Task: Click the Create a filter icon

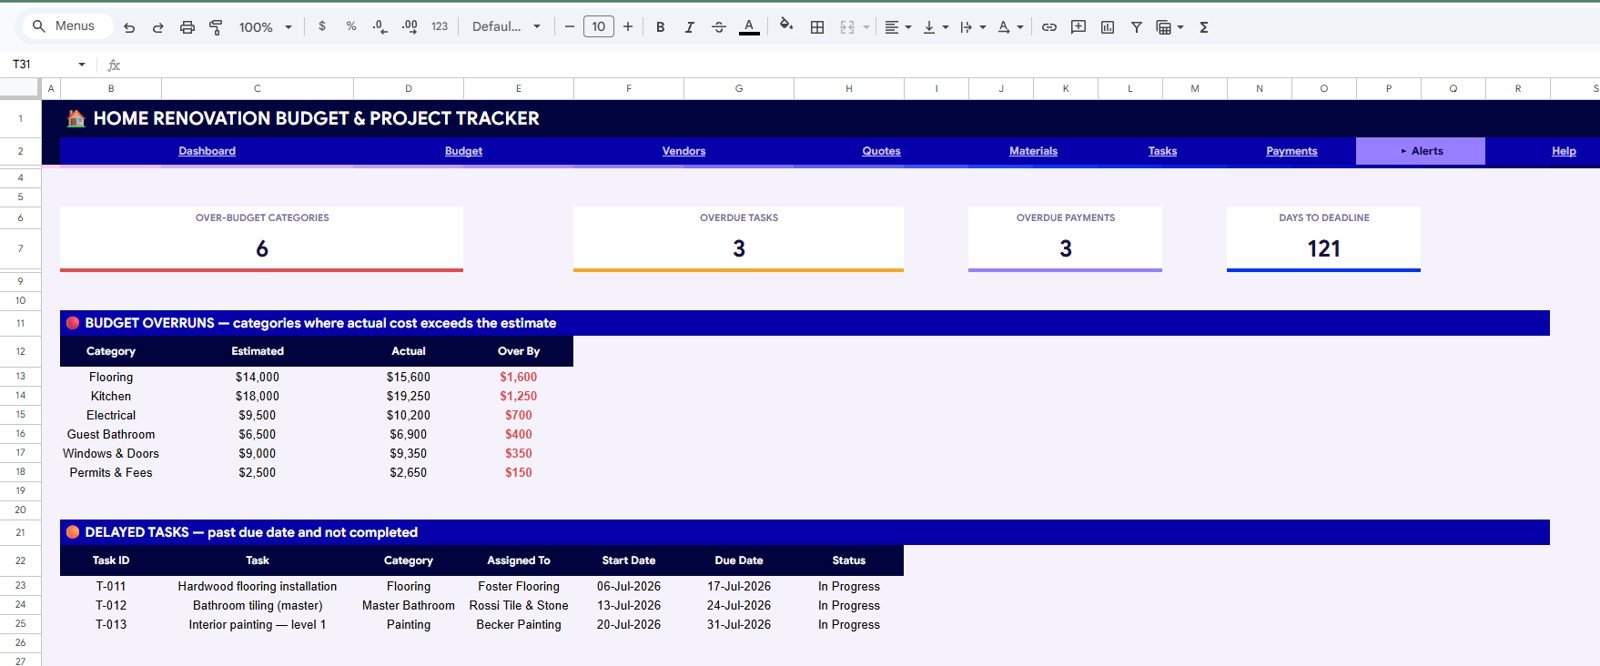Action: [1136, 27]
